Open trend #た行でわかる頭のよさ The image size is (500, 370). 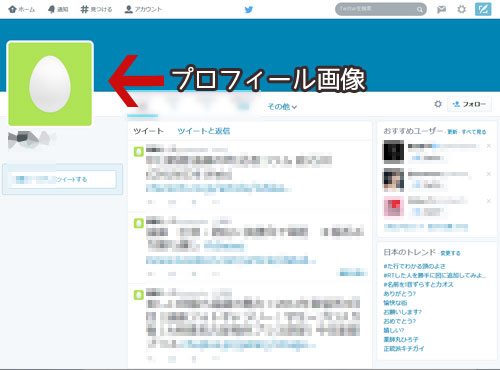coord(414,266)
